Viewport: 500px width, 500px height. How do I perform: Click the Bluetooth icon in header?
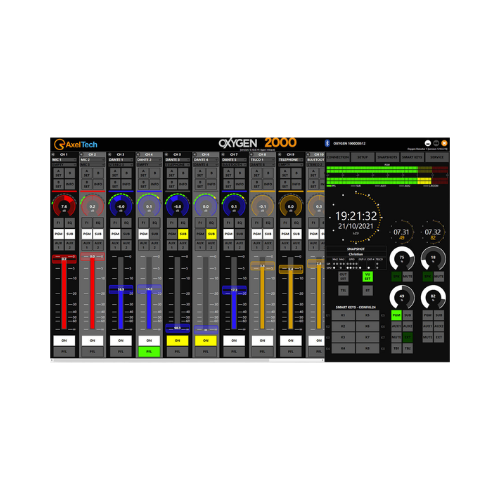point(327,143)
